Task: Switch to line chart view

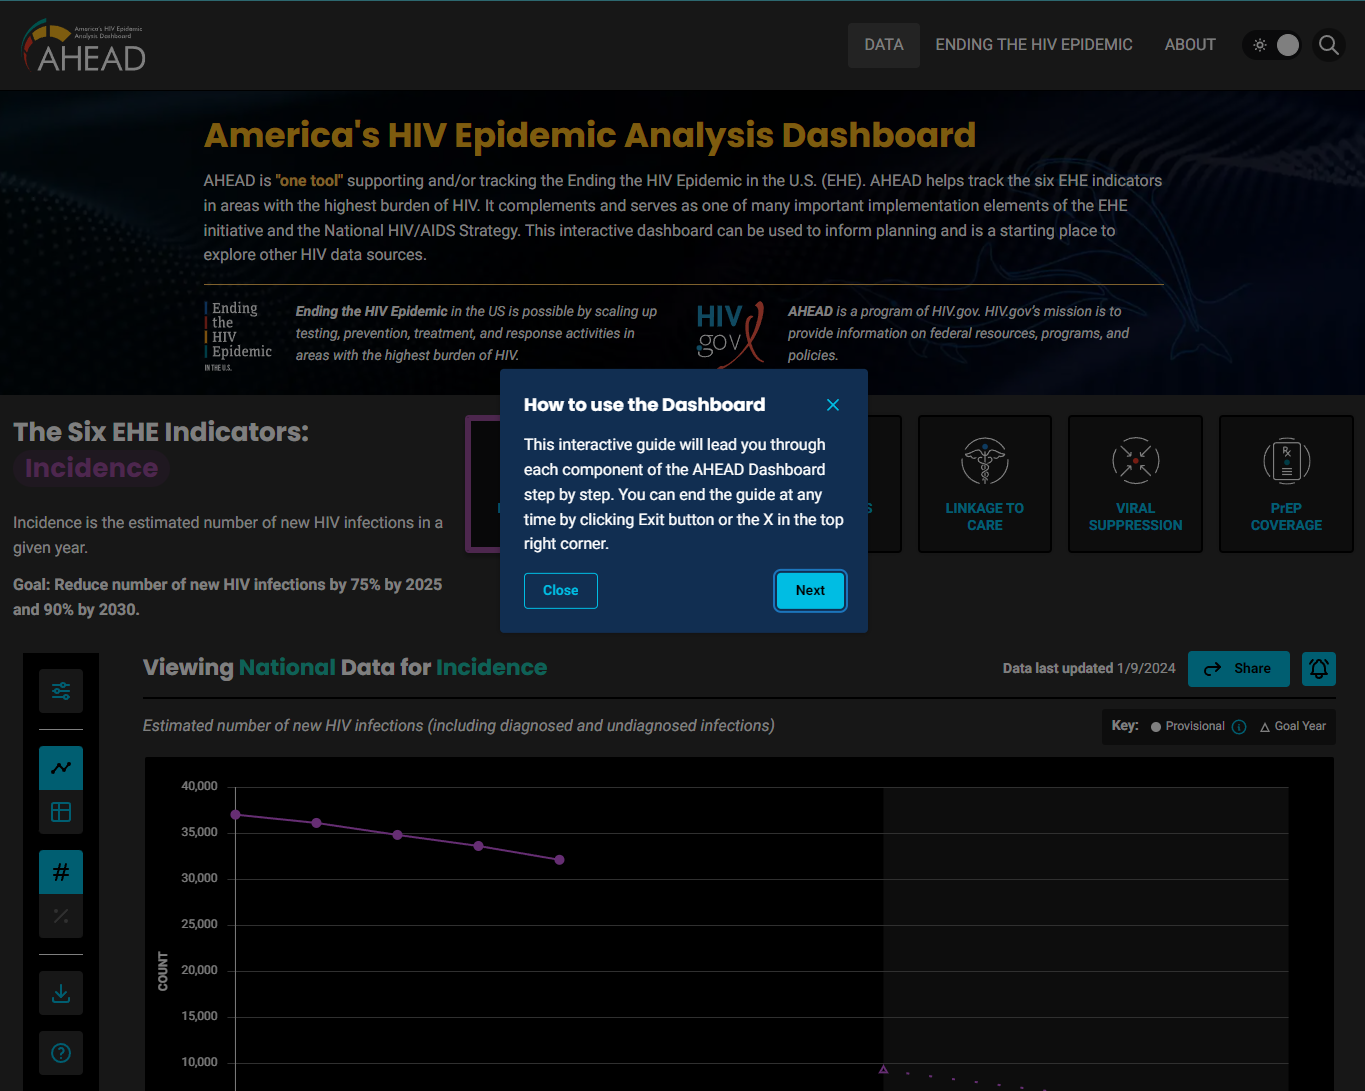Action: [61, 768]
